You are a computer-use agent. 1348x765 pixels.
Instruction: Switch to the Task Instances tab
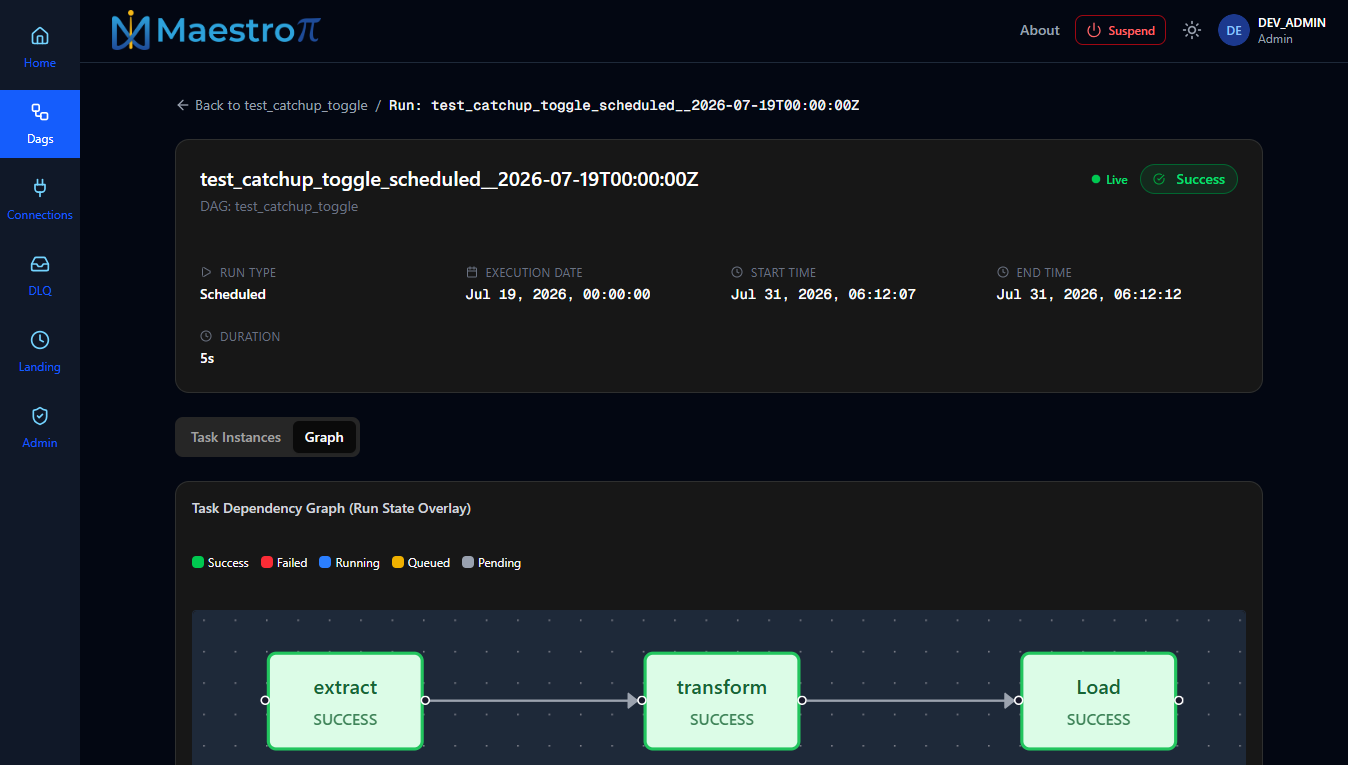click(x=236, y=437)
